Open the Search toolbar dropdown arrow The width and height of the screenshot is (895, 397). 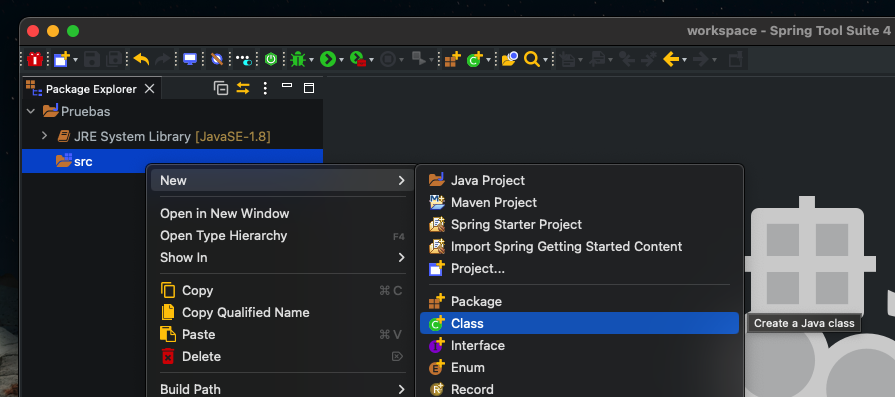coord(546,60)
